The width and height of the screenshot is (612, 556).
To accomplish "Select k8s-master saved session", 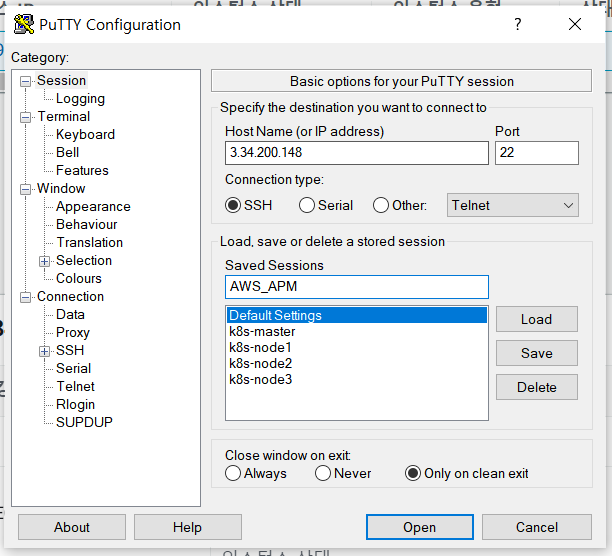I will point(357,331).
